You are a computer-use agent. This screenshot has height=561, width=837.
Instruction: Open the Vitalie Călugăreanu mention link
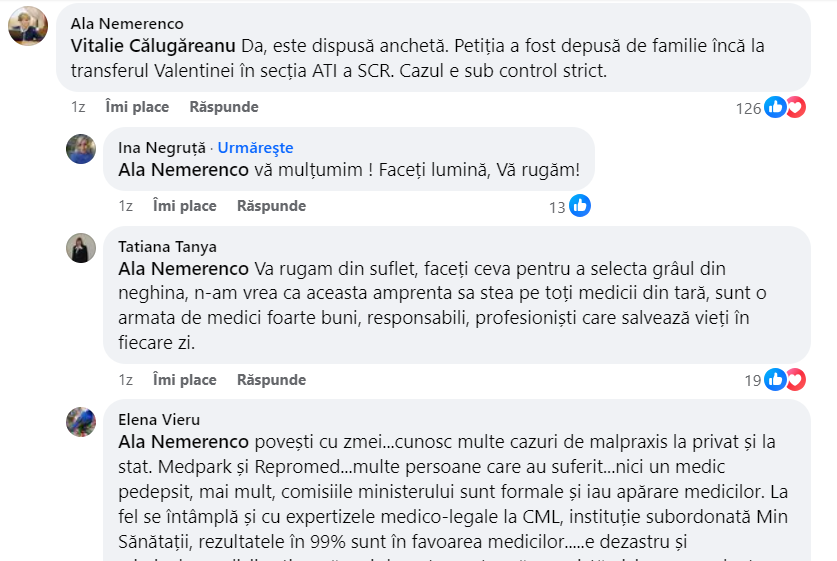(x=153, y=45)
